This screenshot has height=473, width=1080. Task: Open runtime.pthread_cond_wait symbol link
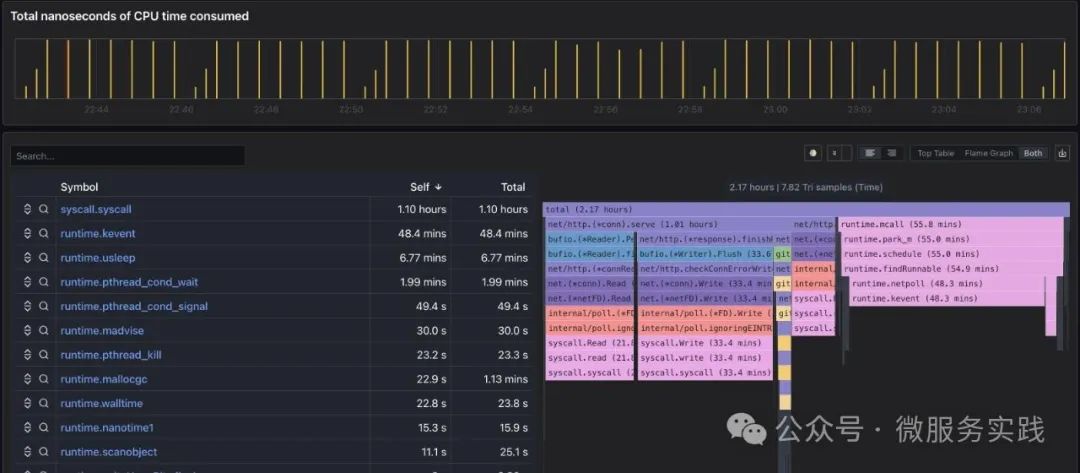(x=129, y=282)
